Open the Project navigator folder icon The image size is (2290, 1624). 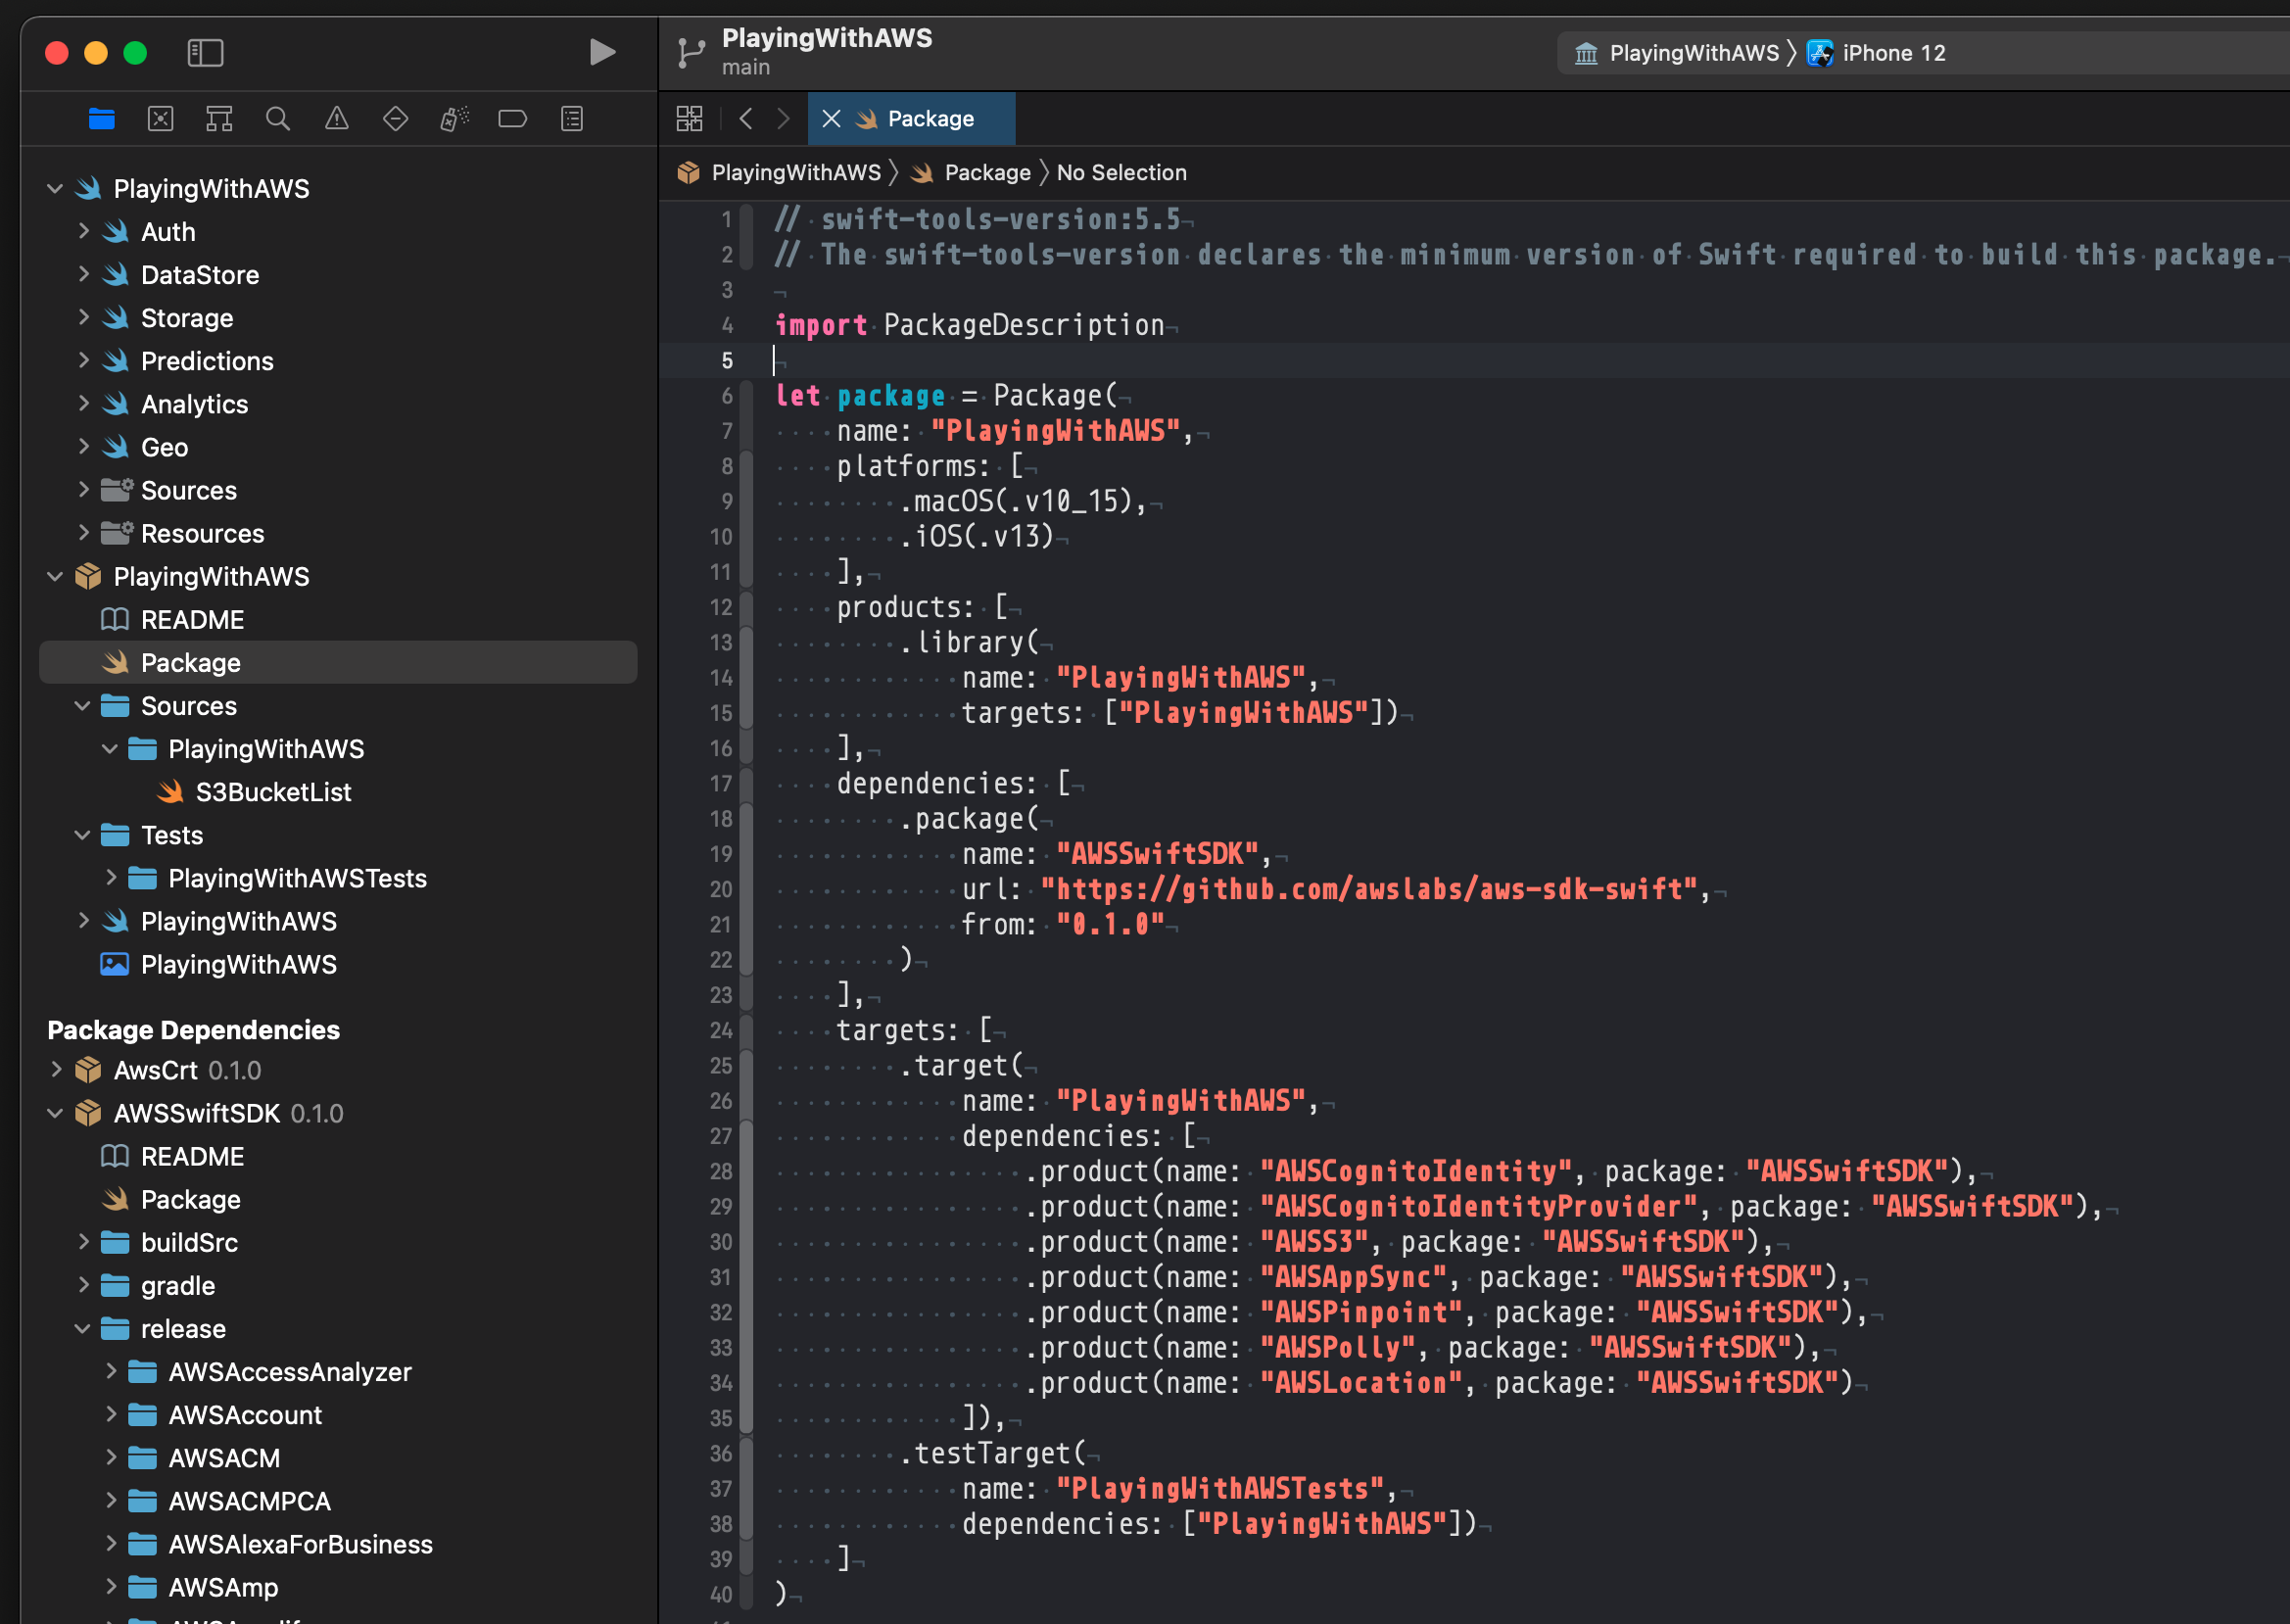coord(101,119)
